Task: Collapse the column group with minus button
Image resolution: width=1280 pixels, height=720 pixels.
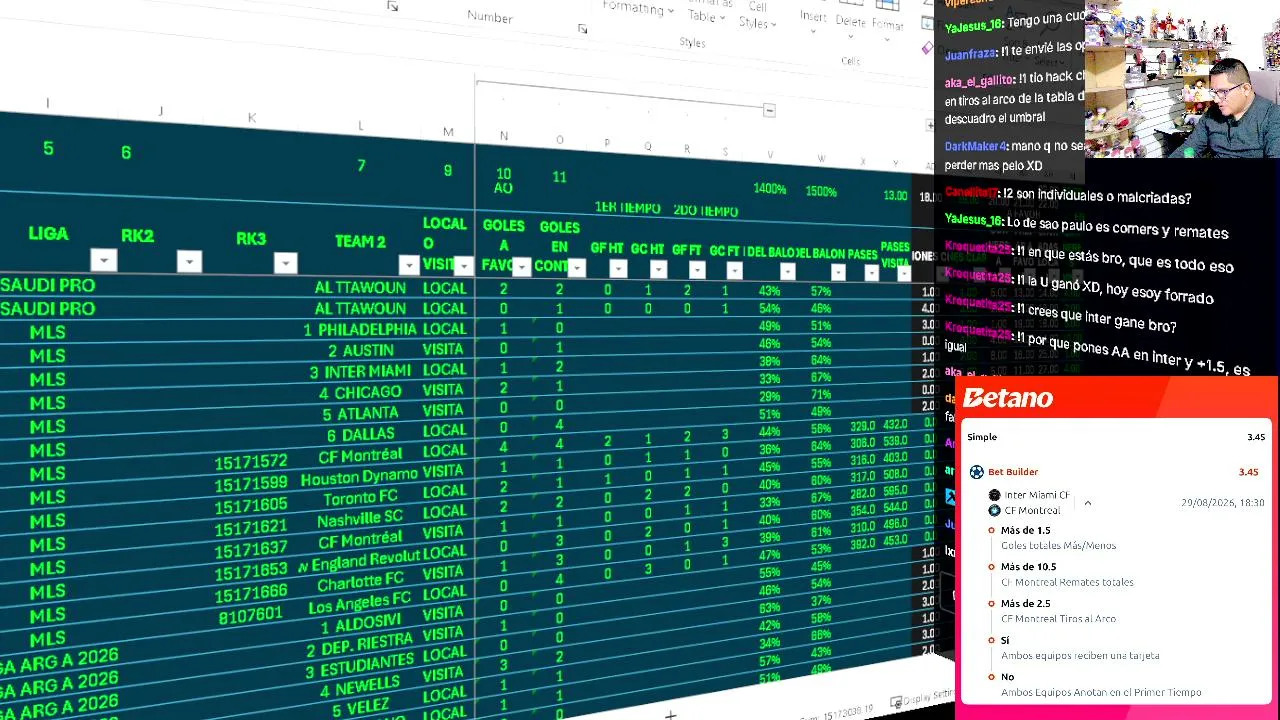Action: click(769, 110)
